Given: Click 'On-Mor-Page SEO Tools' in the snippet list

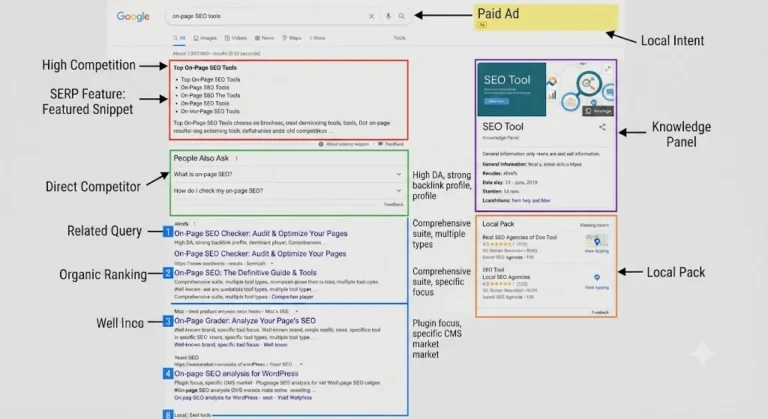Looking at the screenshot, I should 210,111.
